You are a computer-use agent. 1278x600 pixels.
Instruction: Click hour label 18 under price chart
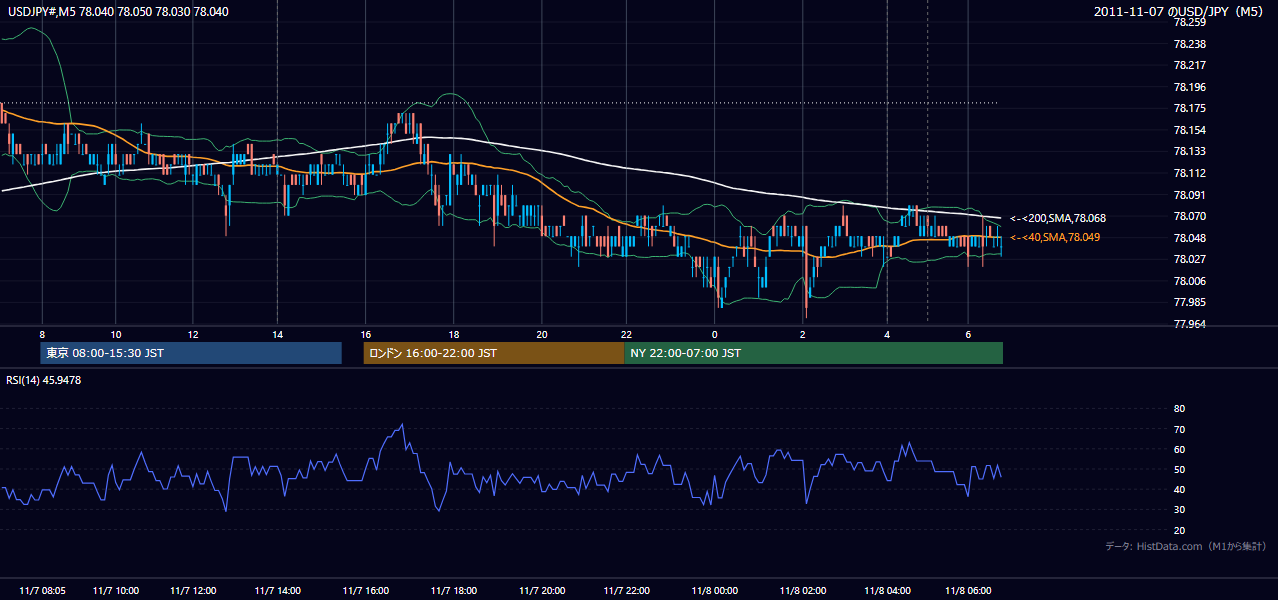(x=454, y=334)
